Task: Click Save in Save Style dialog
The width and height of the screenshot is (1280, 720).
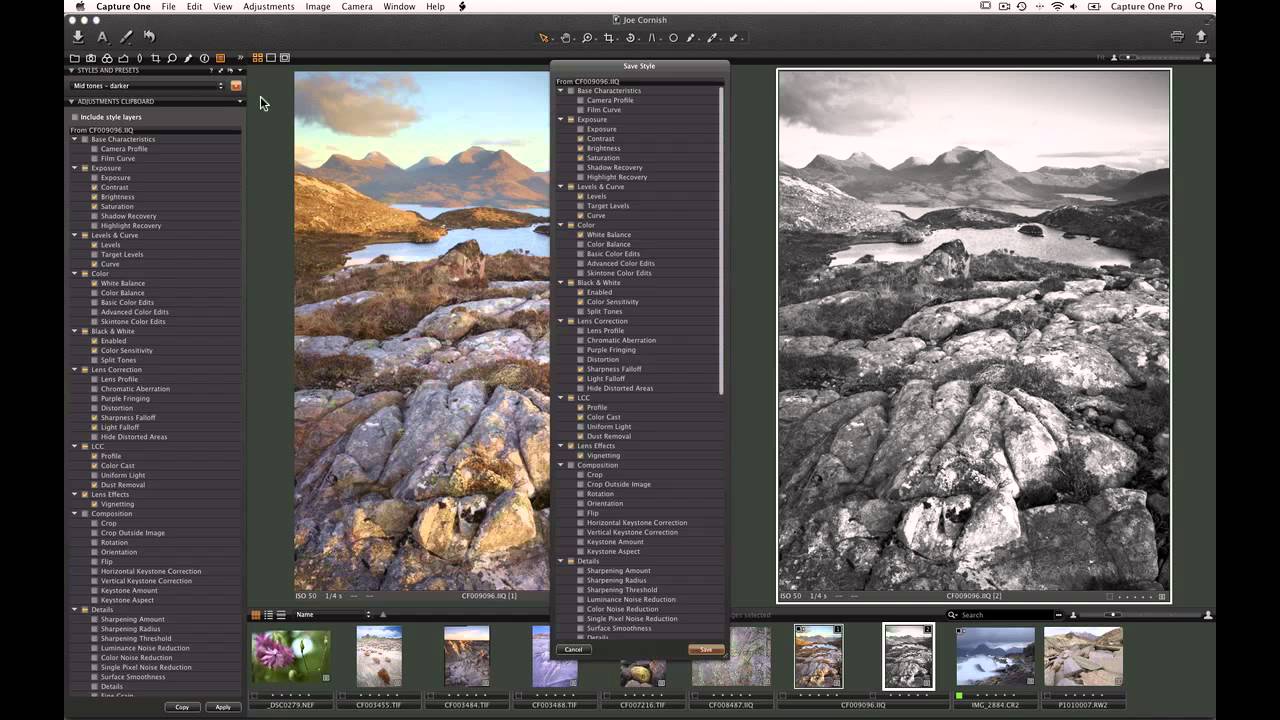Action: click(706, 649)
